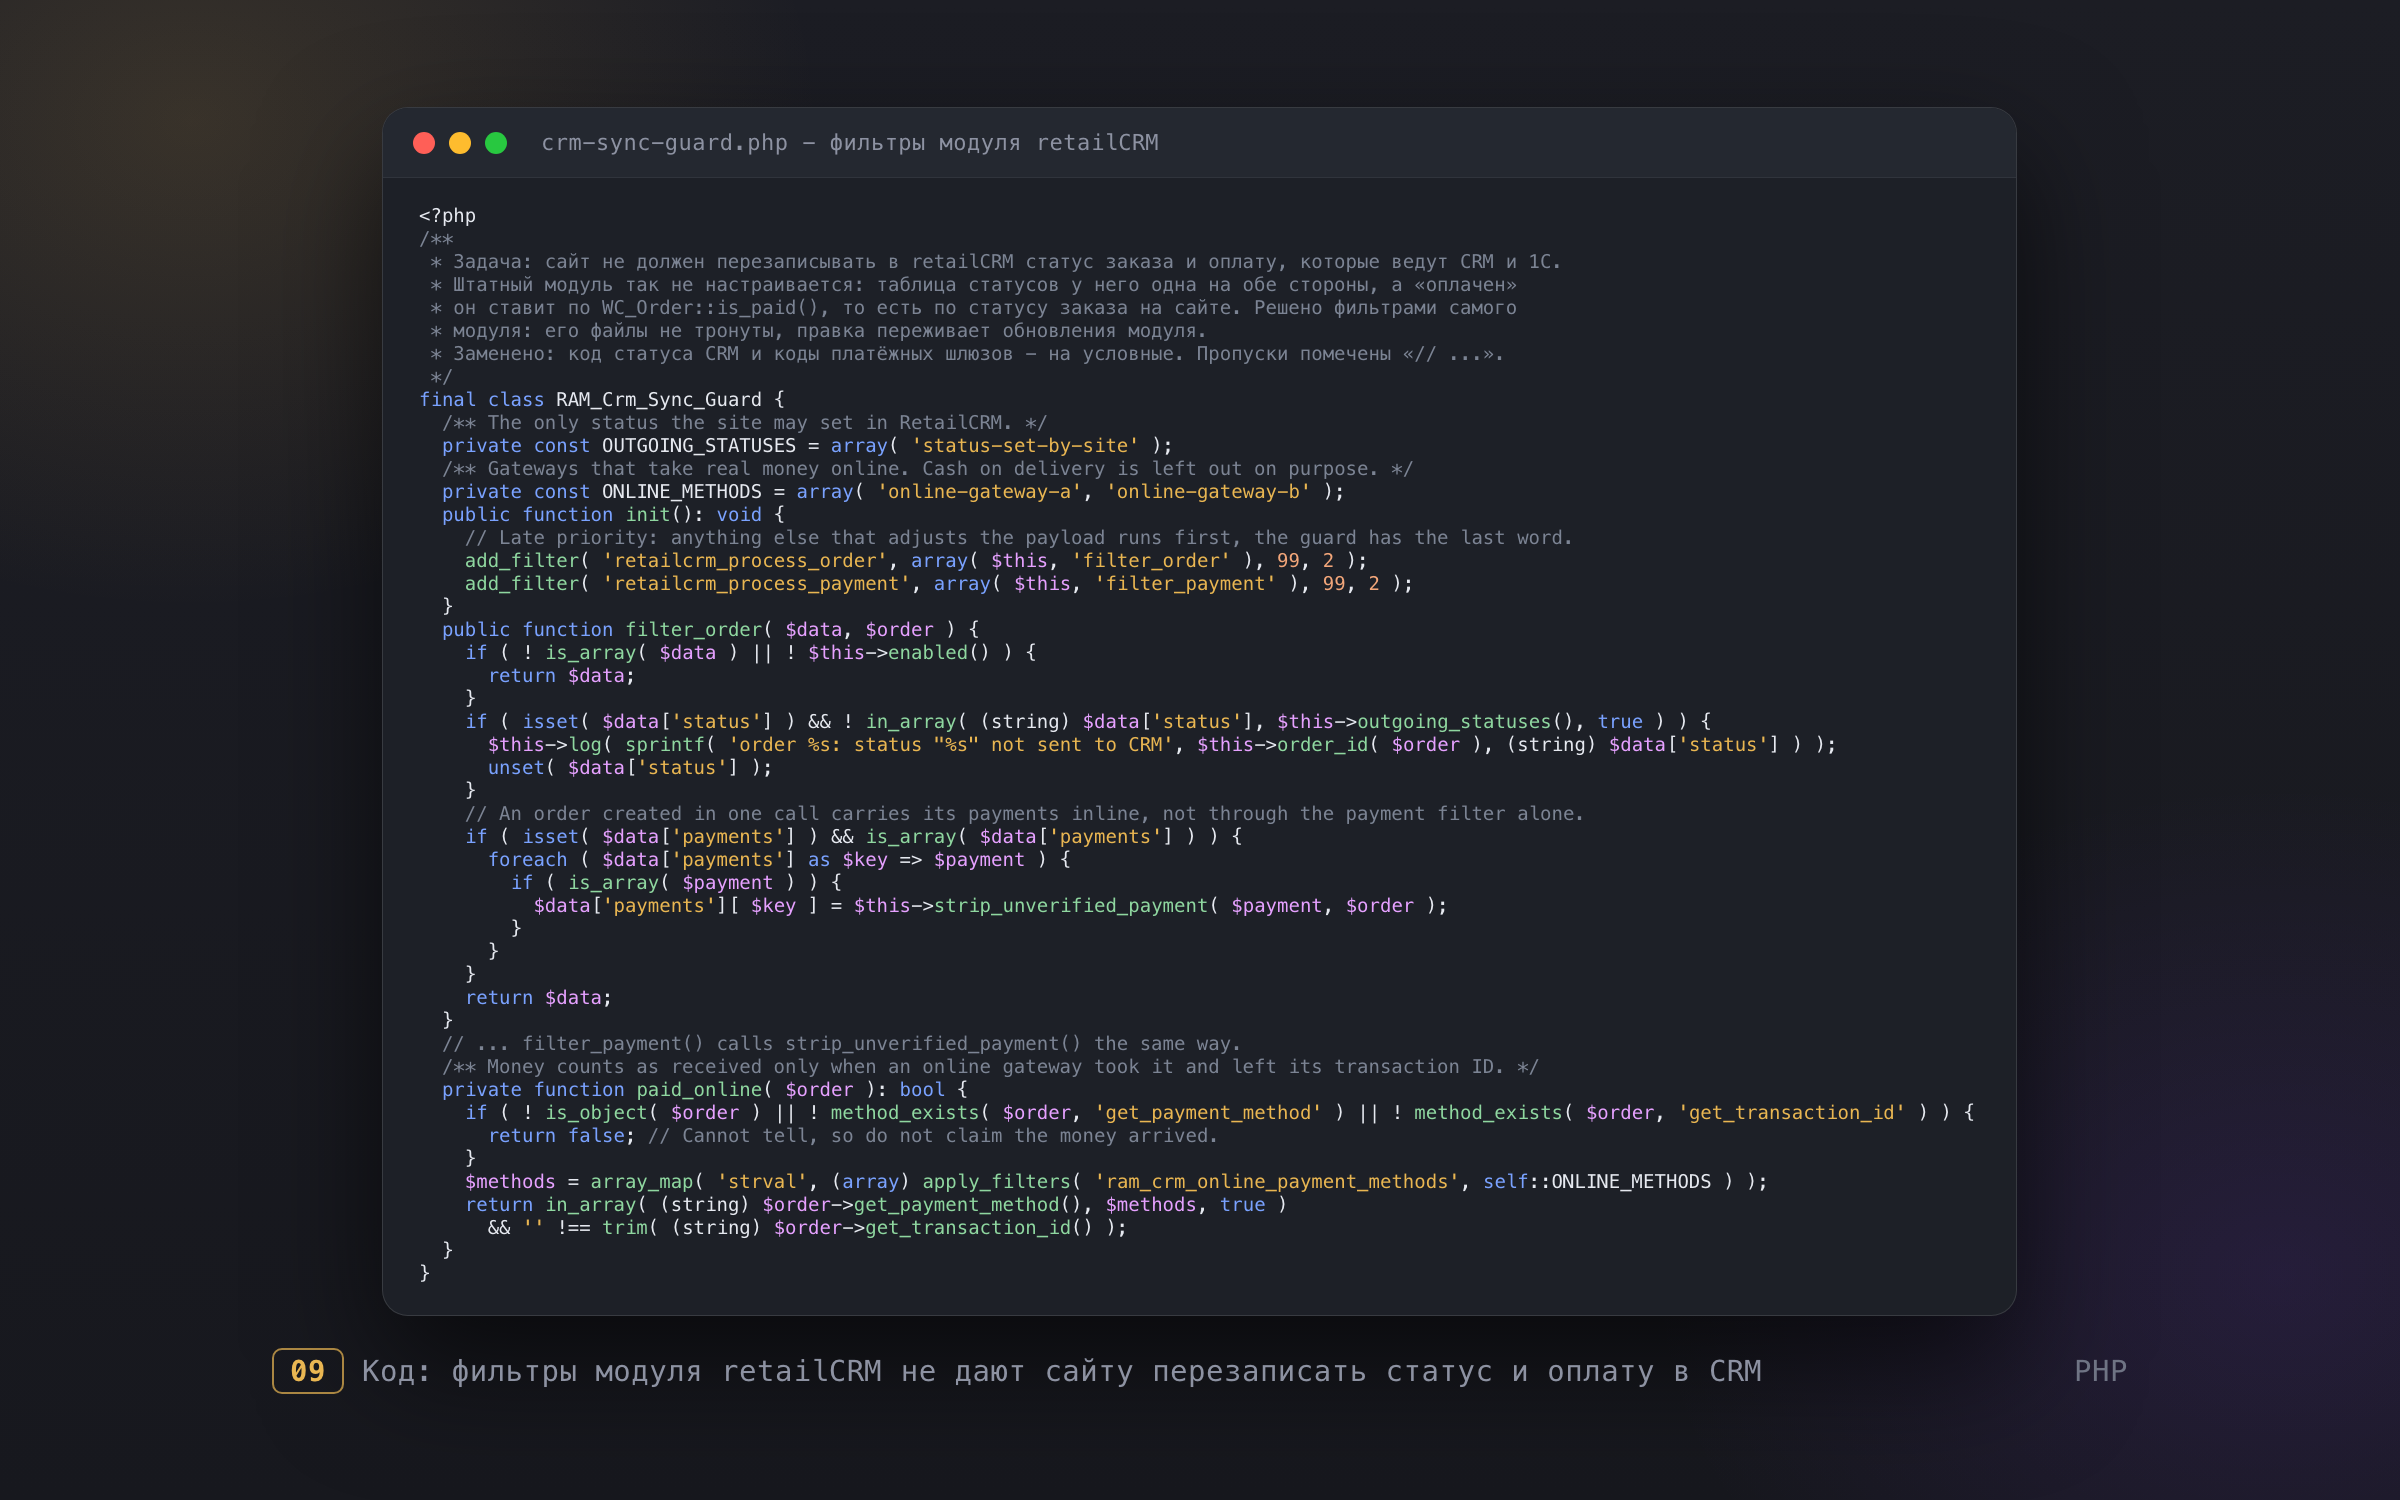Click the window title 'crm-sync-guard.php'
The width and height of the screenshot is (2400, 1500).
coord(665,143)
